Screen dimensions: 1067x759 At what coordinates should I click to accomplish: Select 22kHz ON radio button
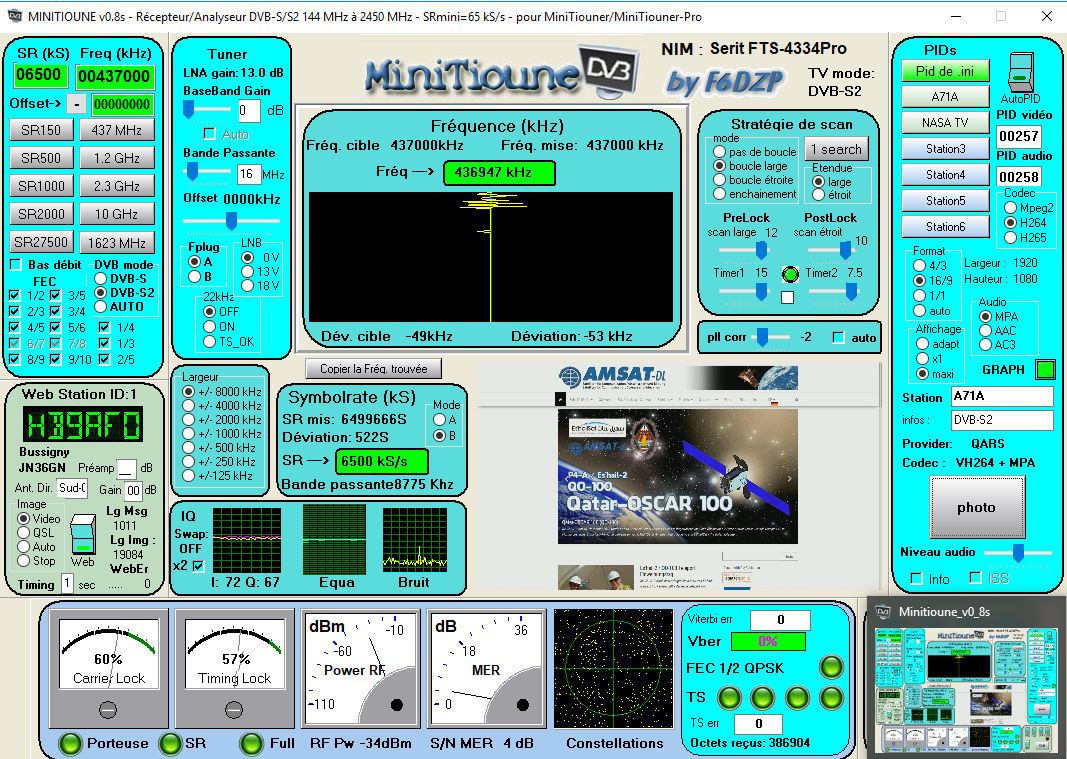(x=210, y=326)
